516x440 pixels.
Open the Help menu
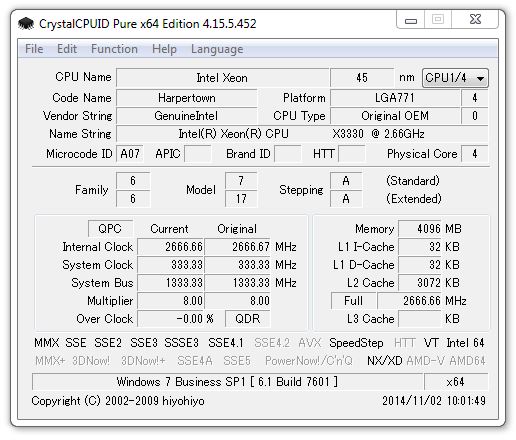pos(164,49)
